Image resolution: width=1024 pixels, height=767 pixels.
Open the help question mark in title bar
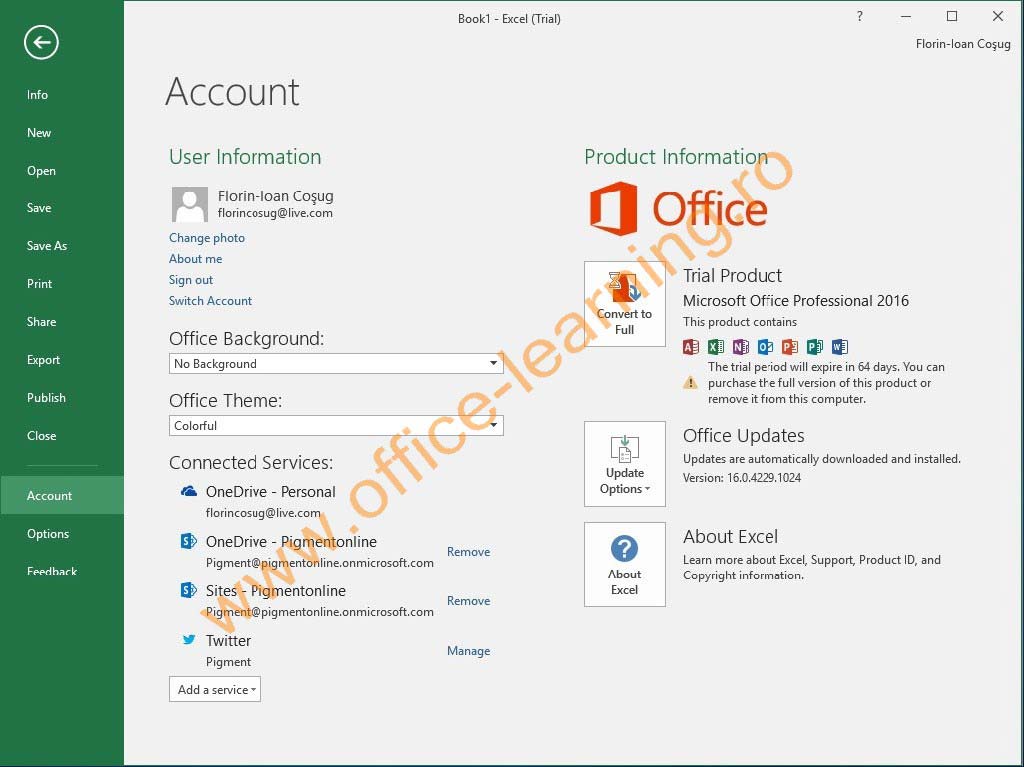pos(859,16)
